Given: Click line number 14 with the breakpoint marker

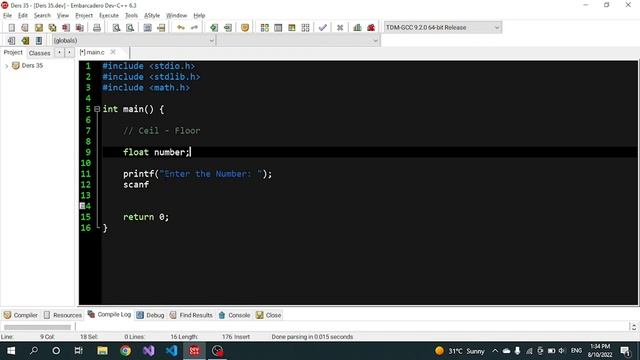Looking at the screenshot, I should (x=85, y=206).
